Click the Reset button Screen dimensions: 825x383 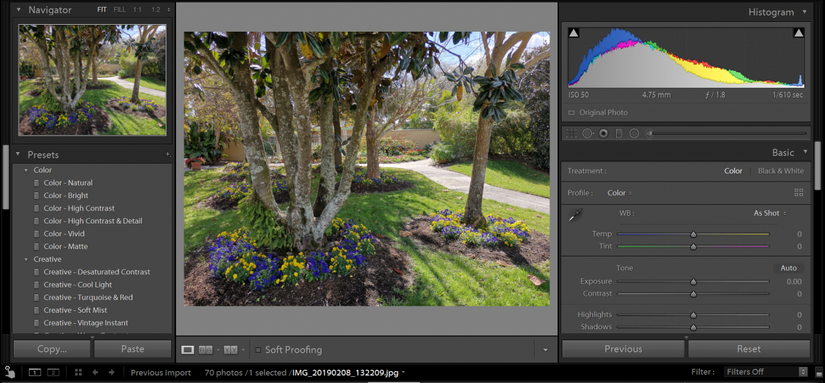click(x=749, y=349)
